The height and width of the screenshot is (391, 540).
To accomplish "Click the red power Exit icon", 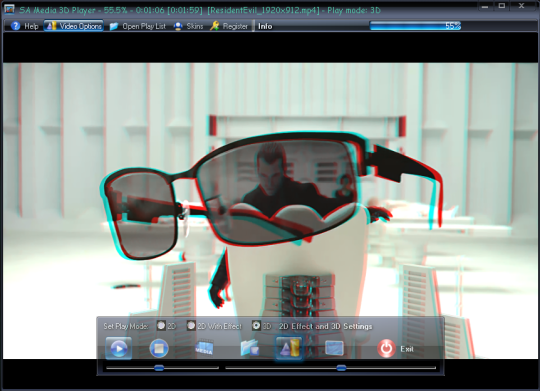I will click(x=386, y=348).
